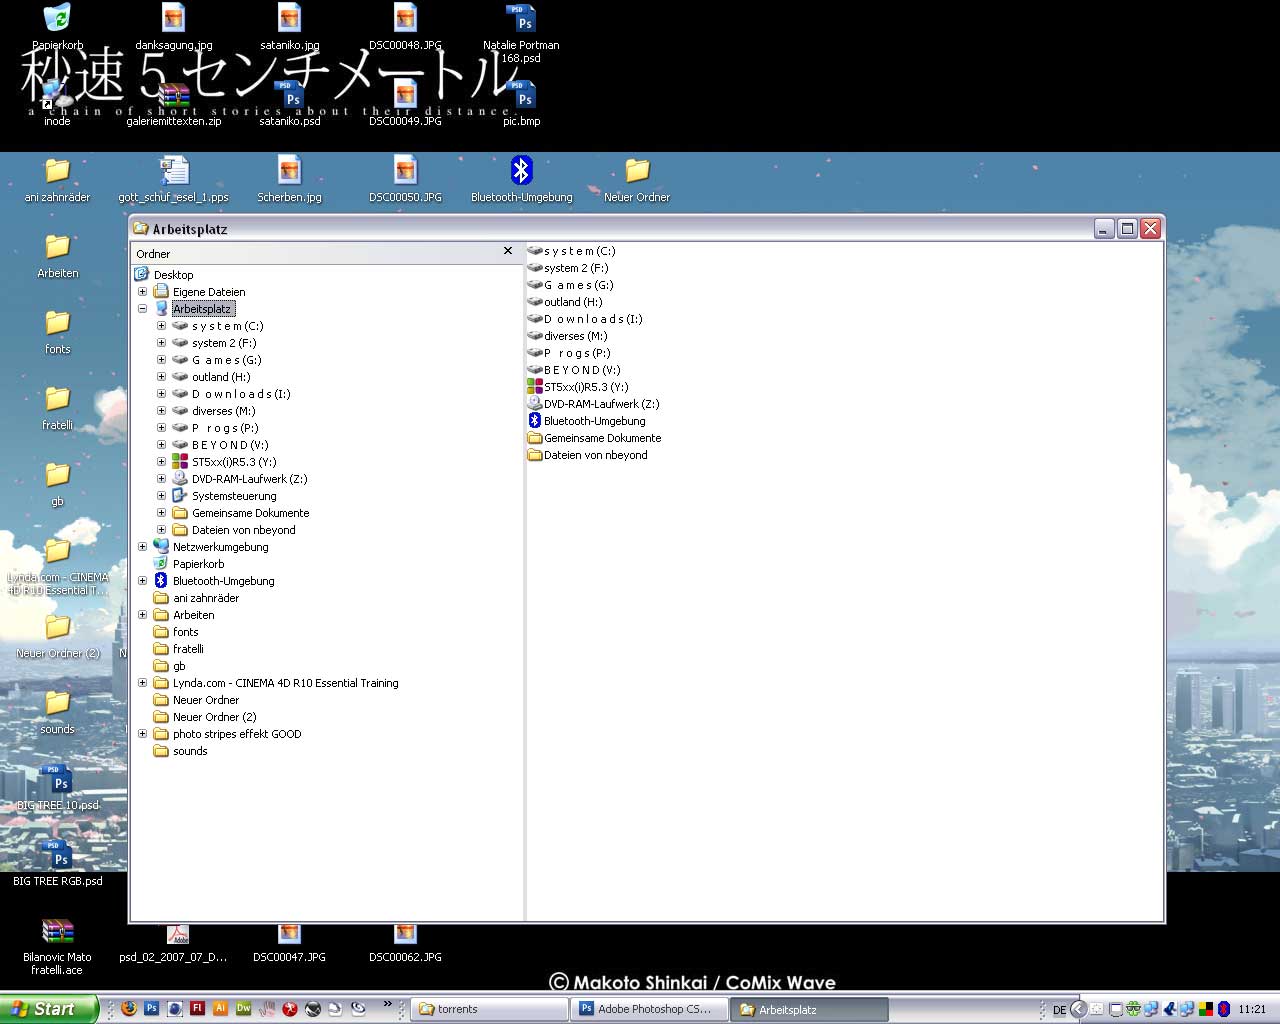Screen dimensions: 1280x1024
Task: Switch to the torrents taskbar window
Action: click(489, 1009)
